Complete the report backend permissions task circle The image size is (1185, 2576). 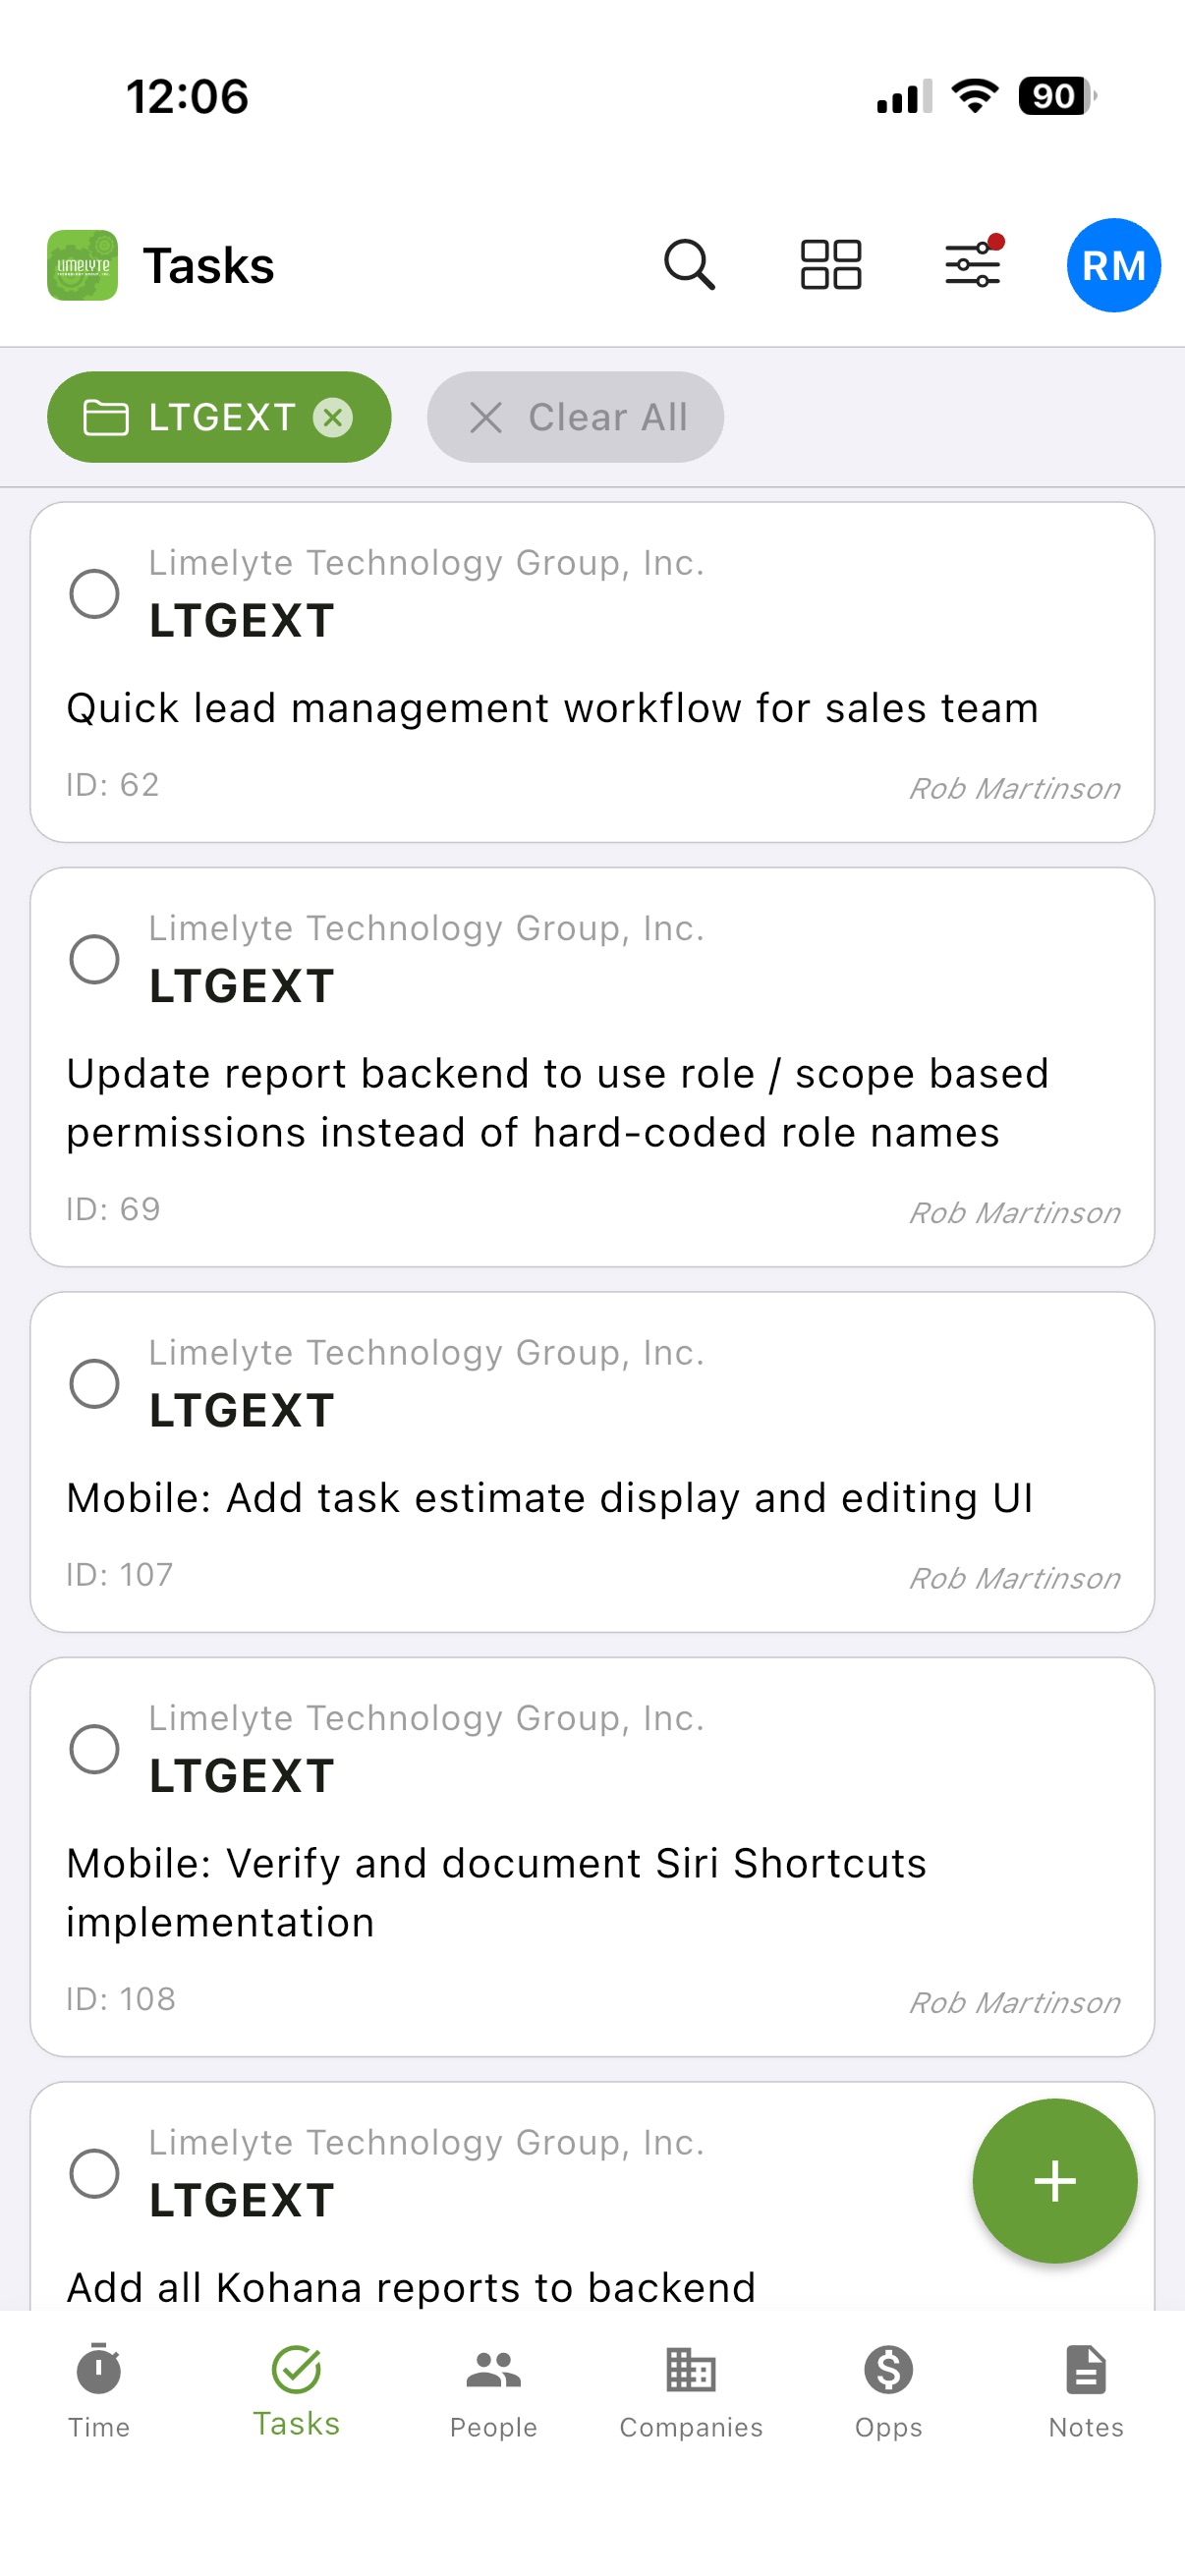click(x=95, y=959)
